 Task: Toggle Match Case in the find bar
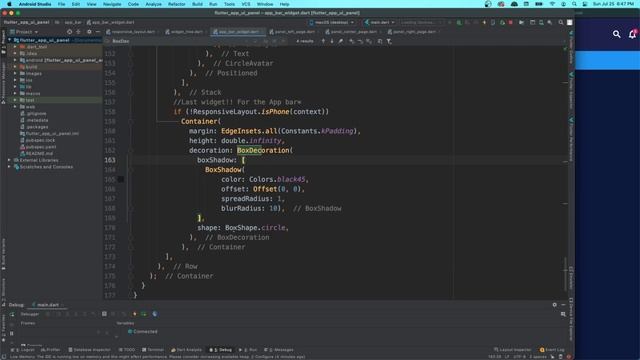pyautogui.click(x=266, y=41)
